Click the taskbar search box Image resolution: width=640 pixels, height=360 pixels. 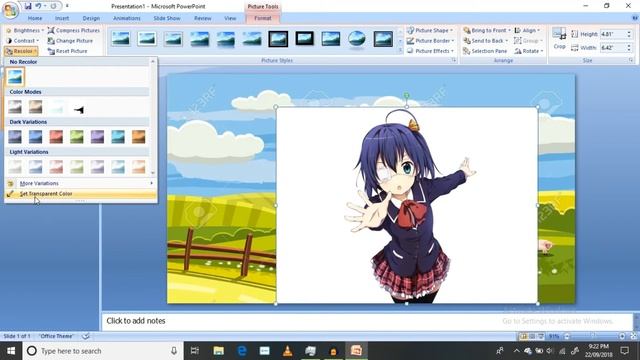[102, 351]
